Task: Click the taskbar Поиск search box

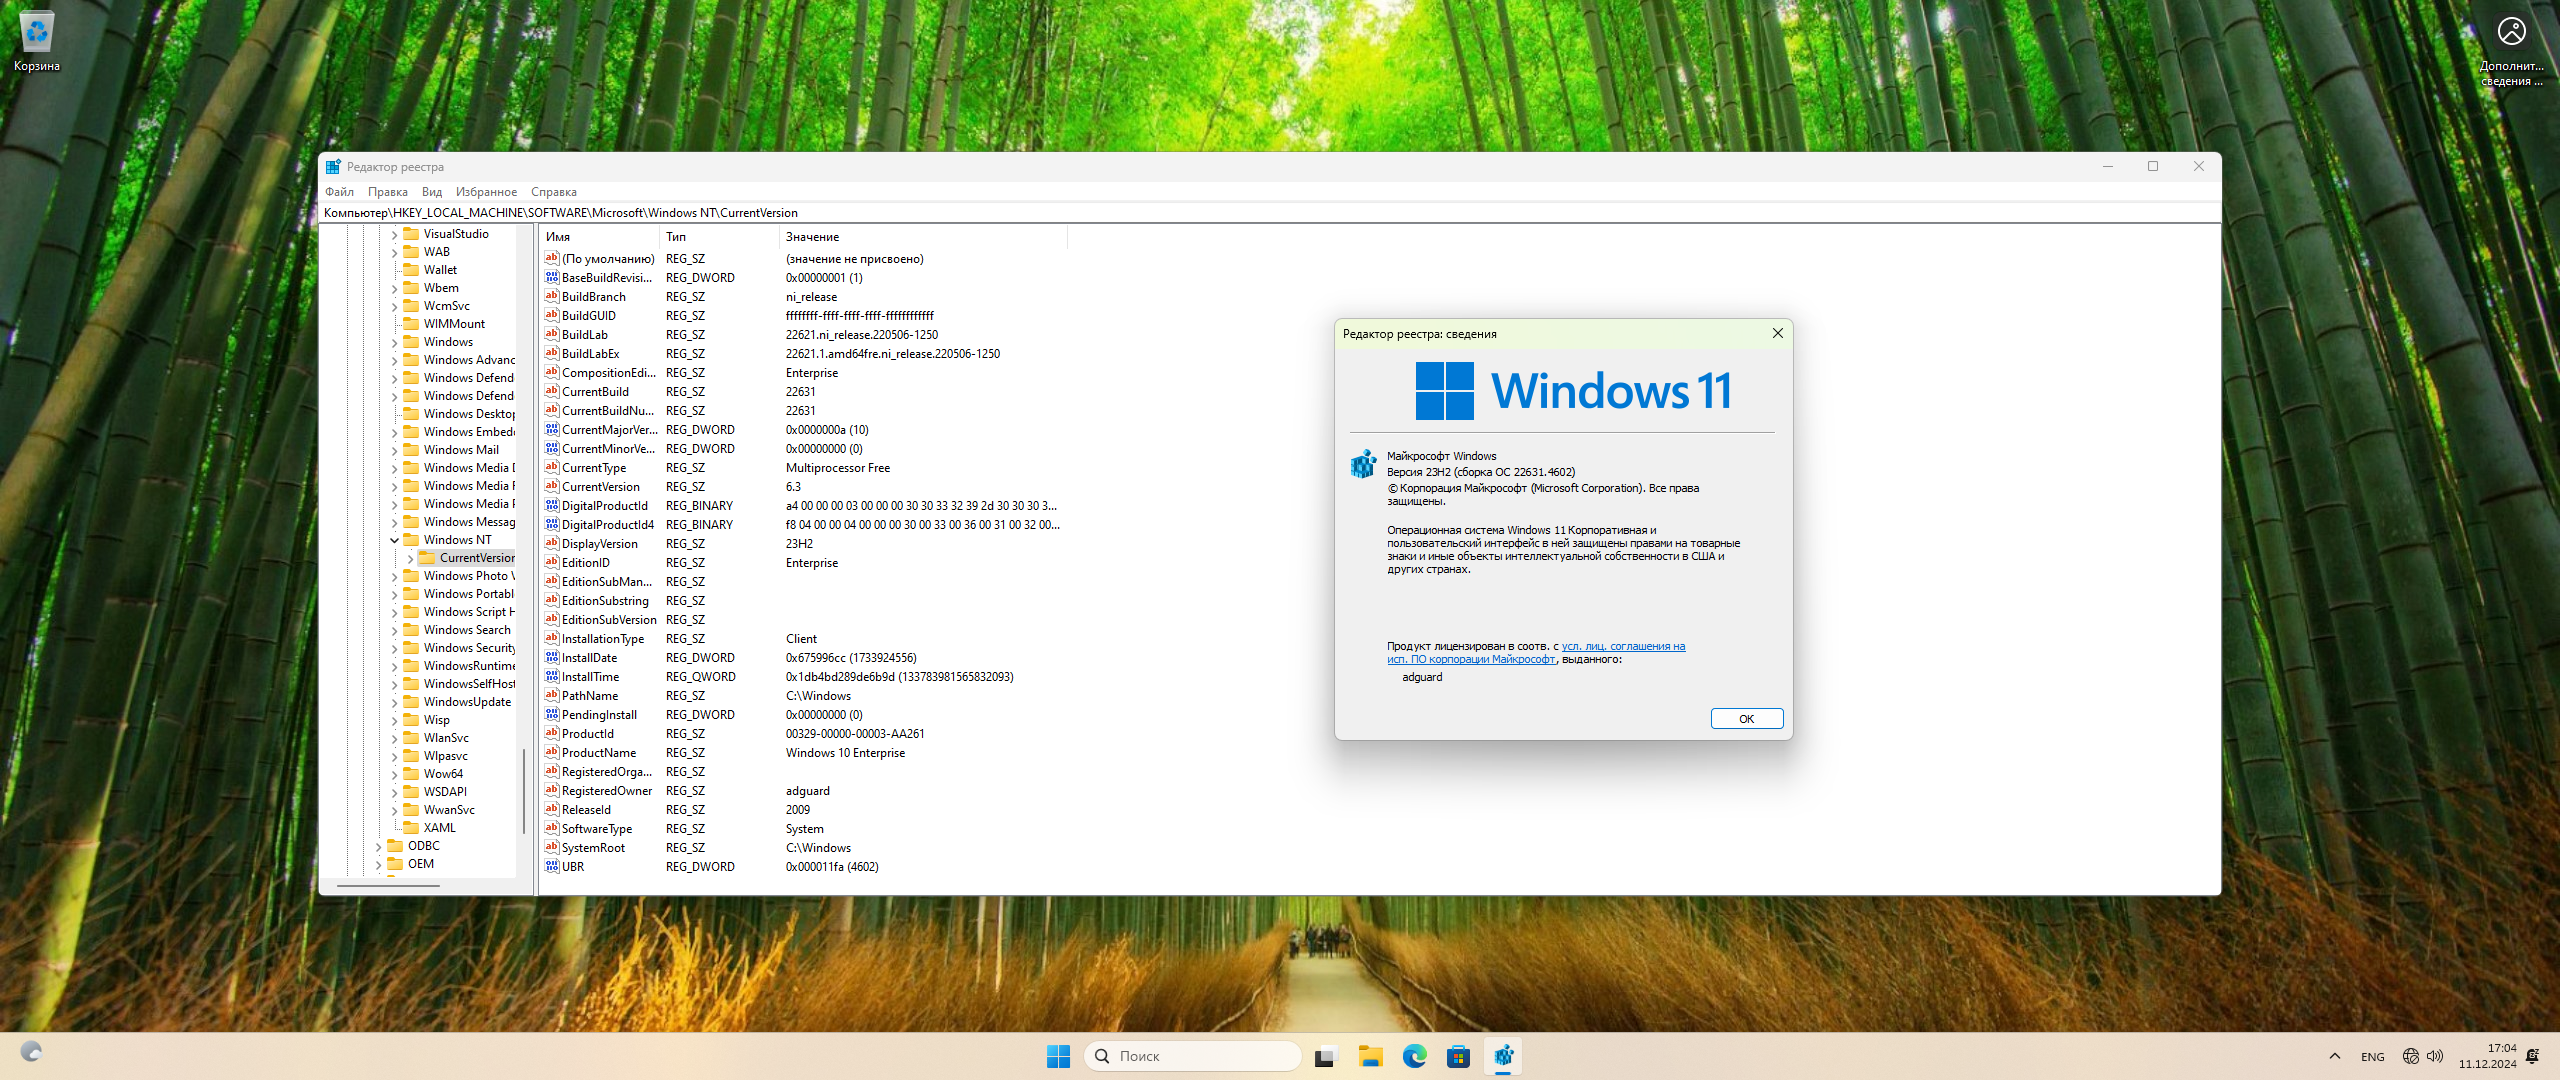Action: coord(1192,1056)
